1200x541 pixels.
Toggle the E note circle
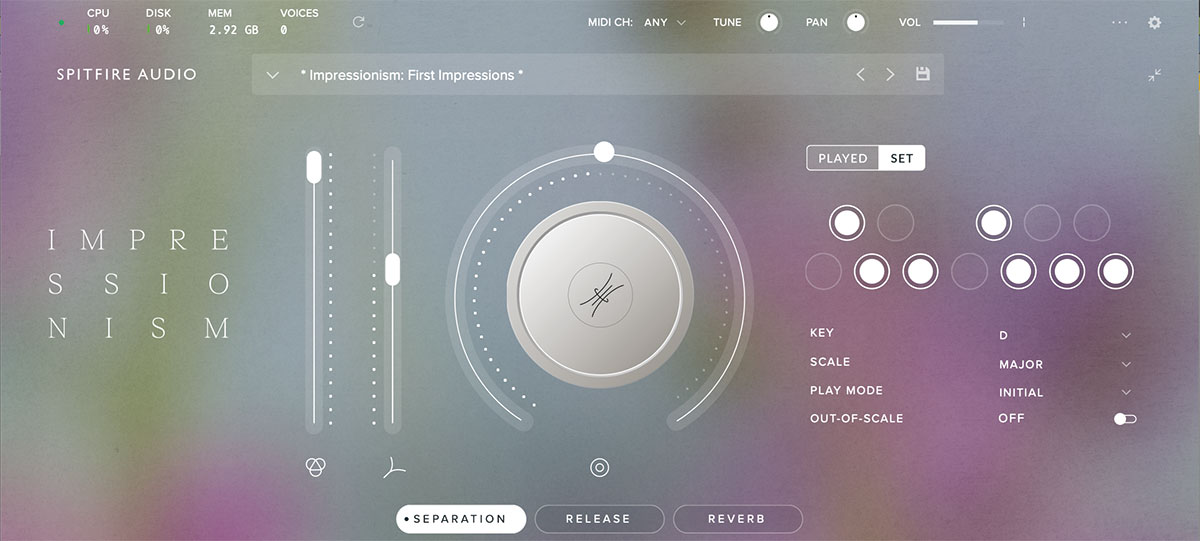tap(920, 271)
